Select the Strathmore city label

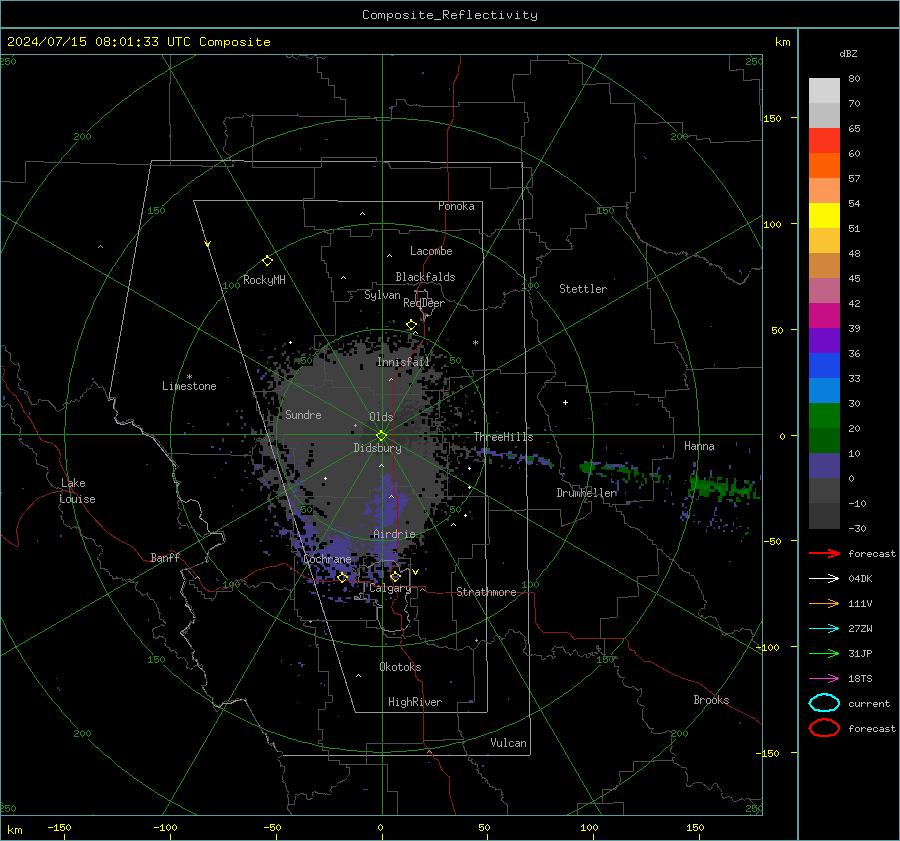pyautogui.click(x=486, y=592)
